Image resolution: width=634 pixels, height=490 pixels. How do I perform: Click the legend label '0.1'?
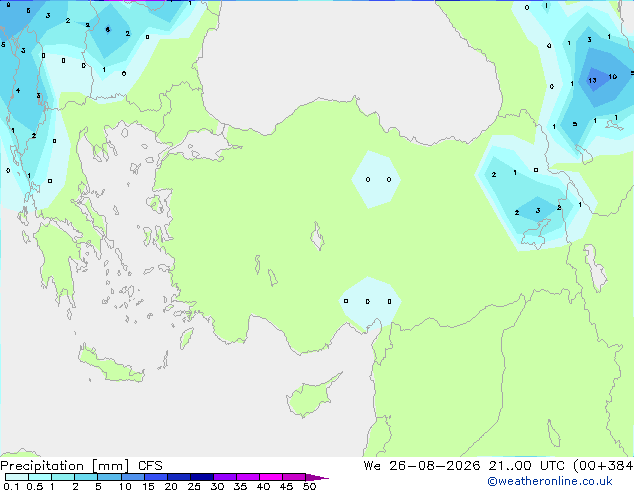[11, 486]
